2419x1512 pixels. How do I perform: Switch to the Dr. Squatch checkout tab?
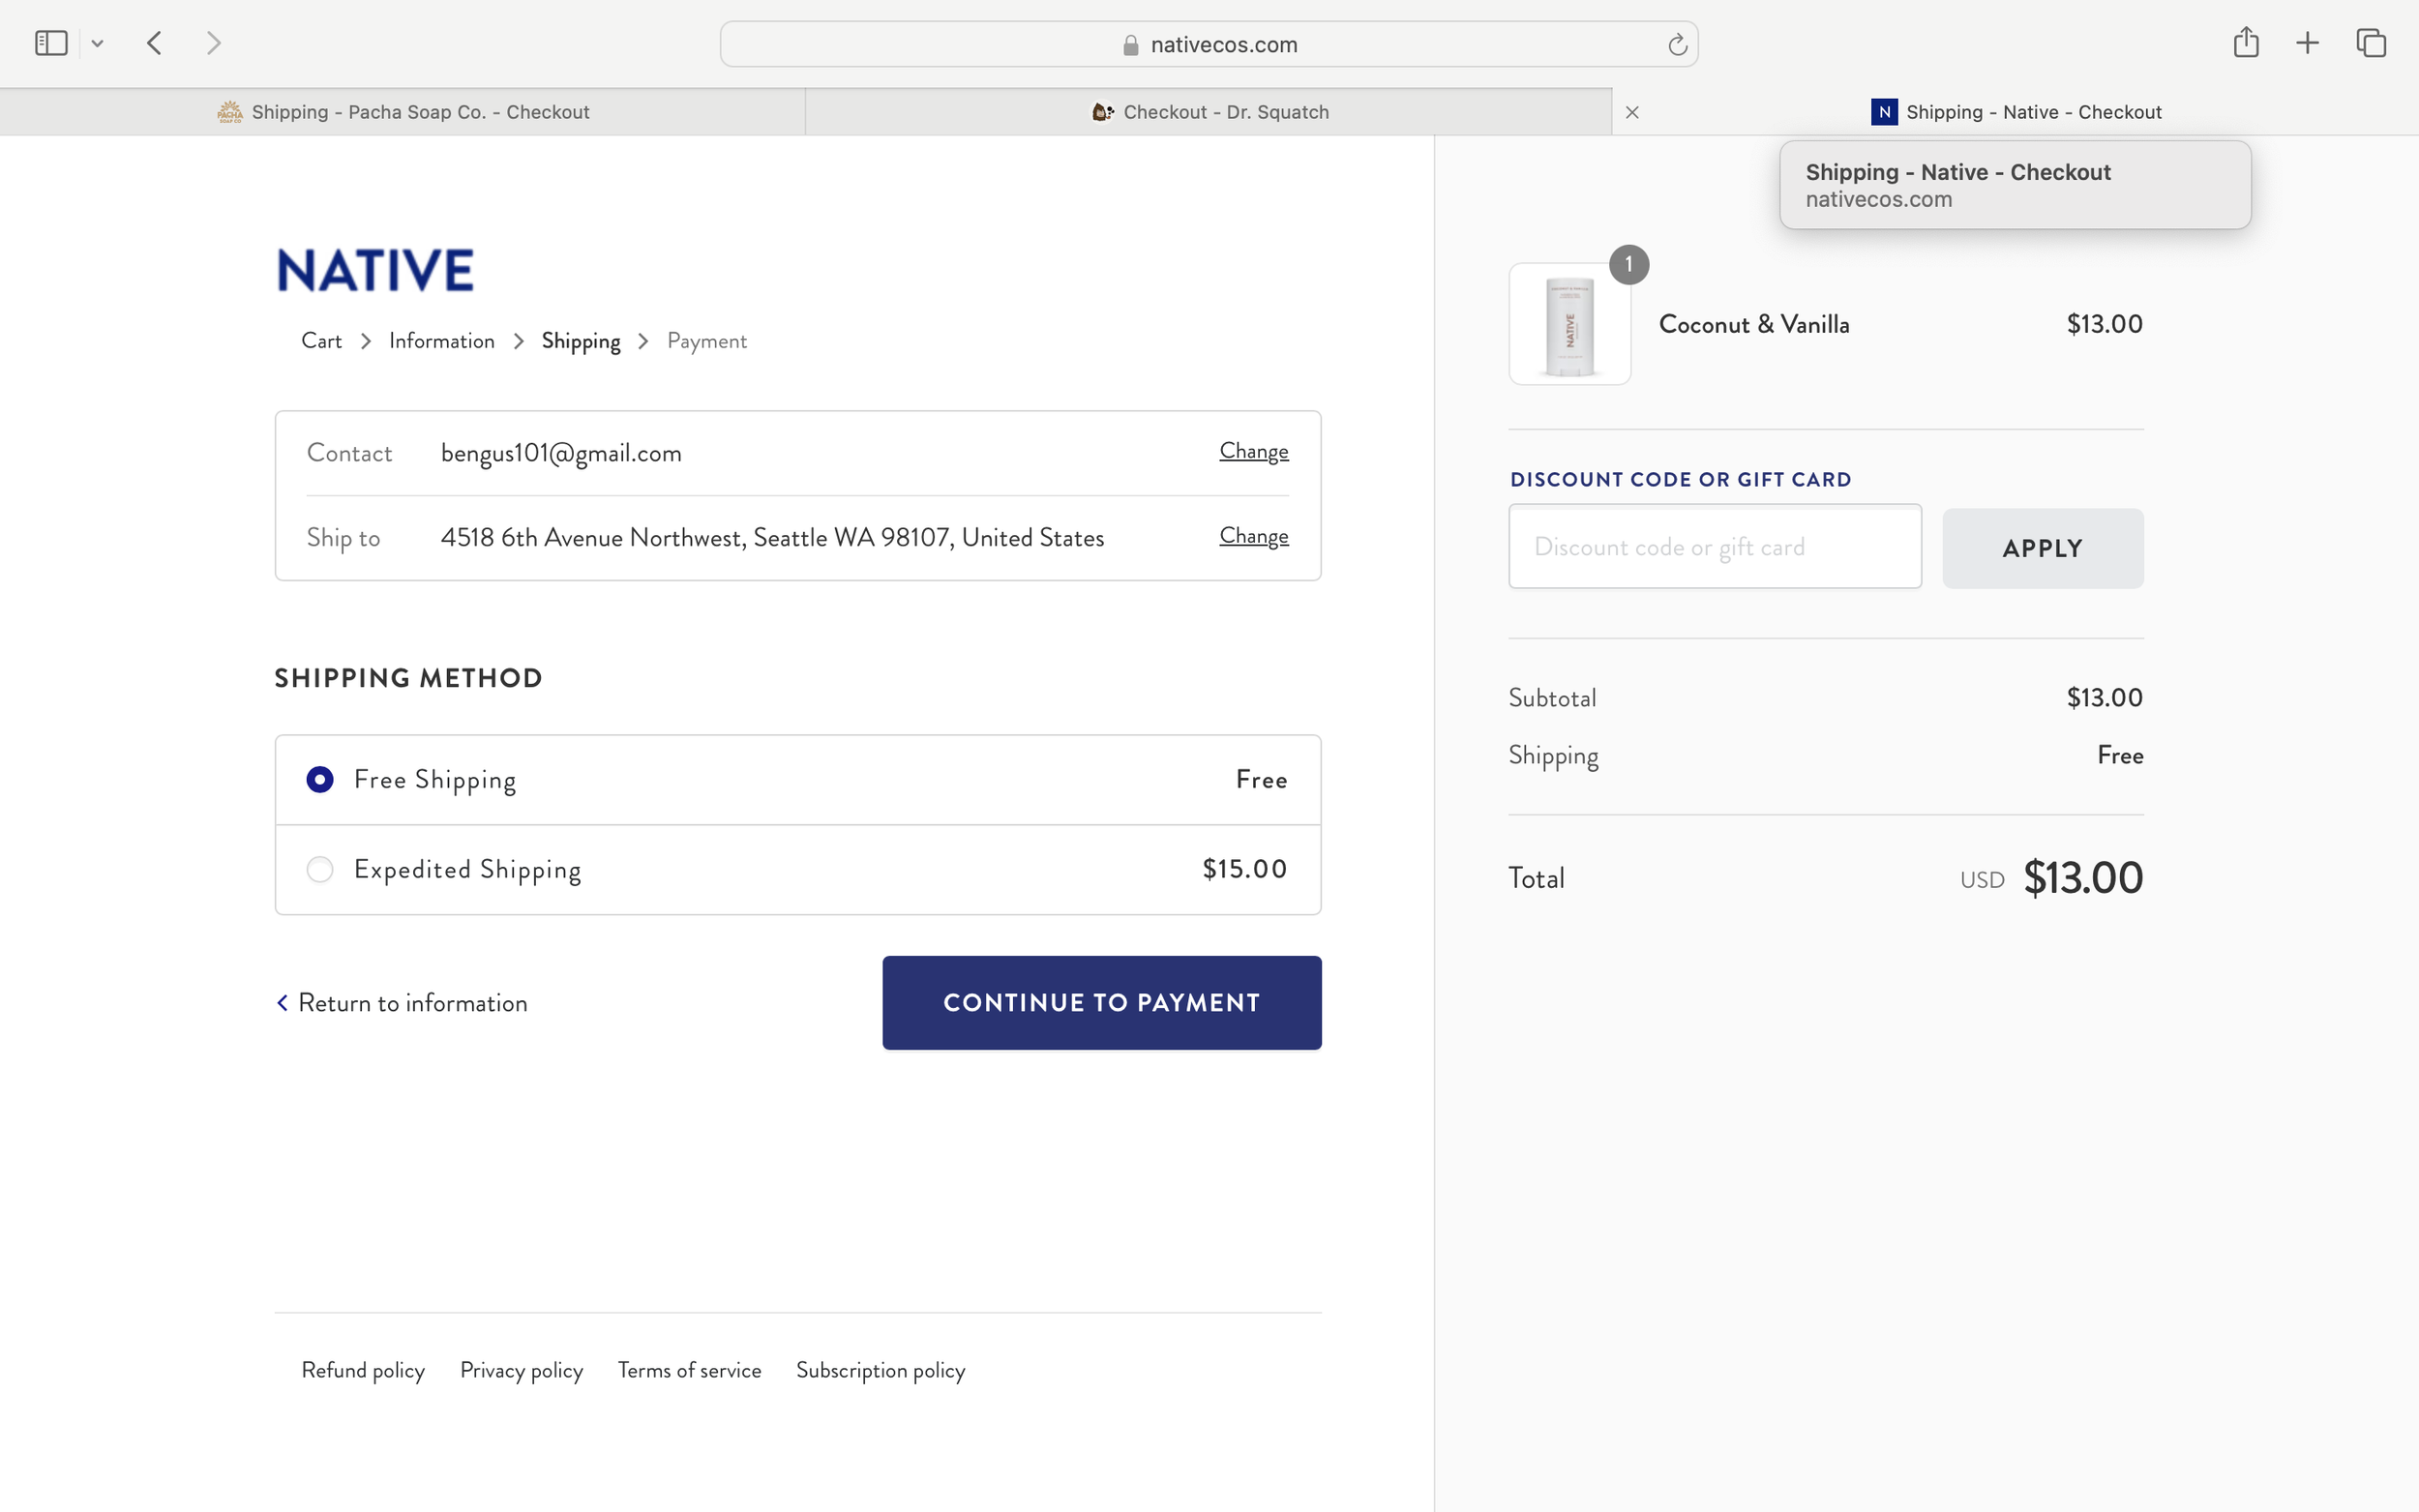[1210, 111]
